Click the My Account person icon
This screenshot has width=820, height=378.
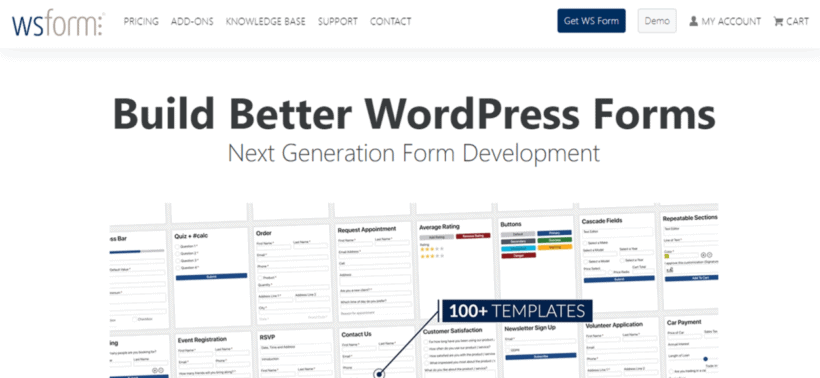pyautogui.click(x=693, y=21)
